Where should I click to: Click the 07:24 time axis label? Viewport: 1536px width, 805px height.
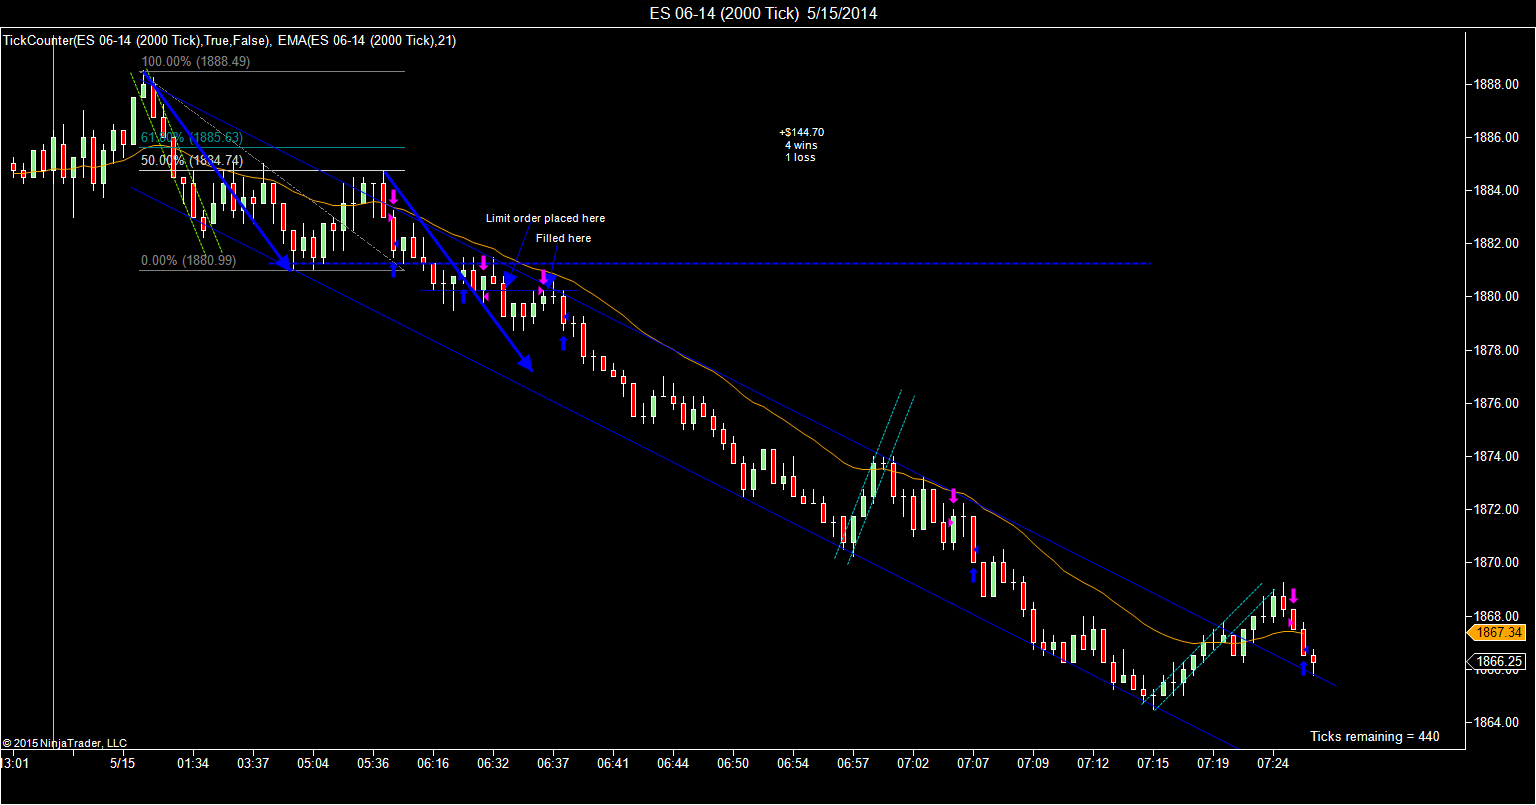click(x=1273, y=763)
